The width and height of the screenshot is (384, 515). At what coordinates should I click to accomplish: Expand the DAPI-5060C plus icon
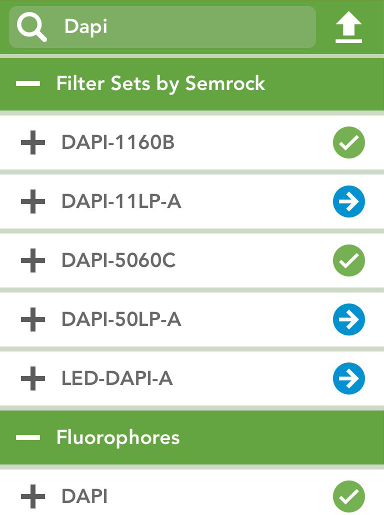point(33,261)
